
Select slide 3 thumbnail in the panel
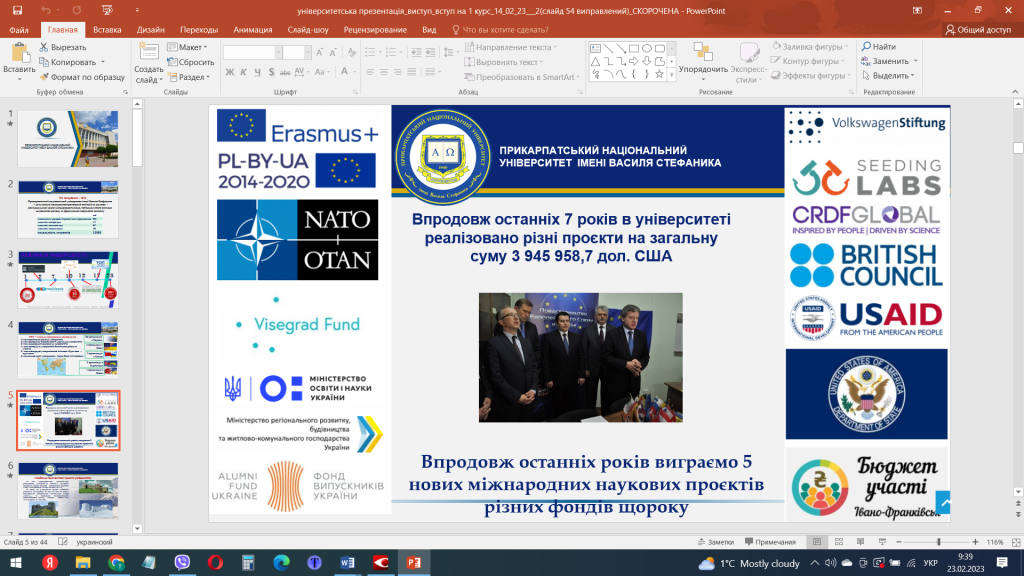click(x=67, y=279)
